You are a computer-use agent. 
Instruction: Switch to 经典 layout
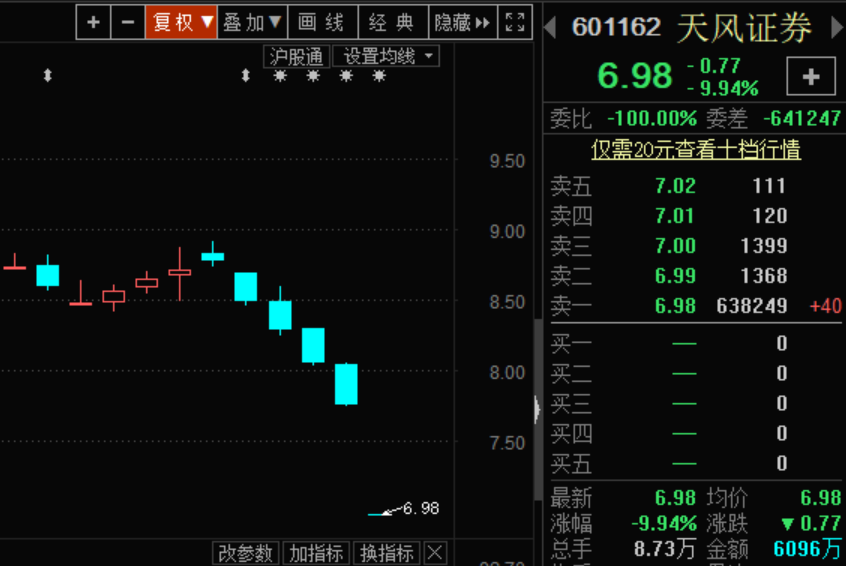click(393, 22)
